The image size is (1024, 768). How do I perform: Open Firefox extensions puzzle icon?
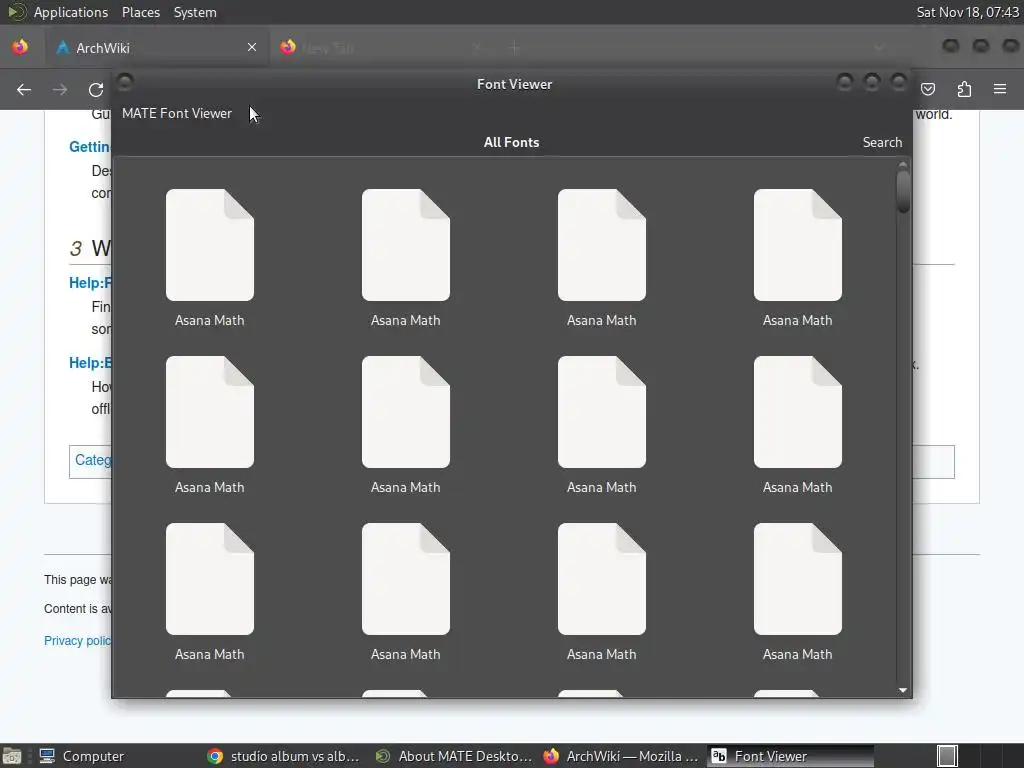click(964, 89)
